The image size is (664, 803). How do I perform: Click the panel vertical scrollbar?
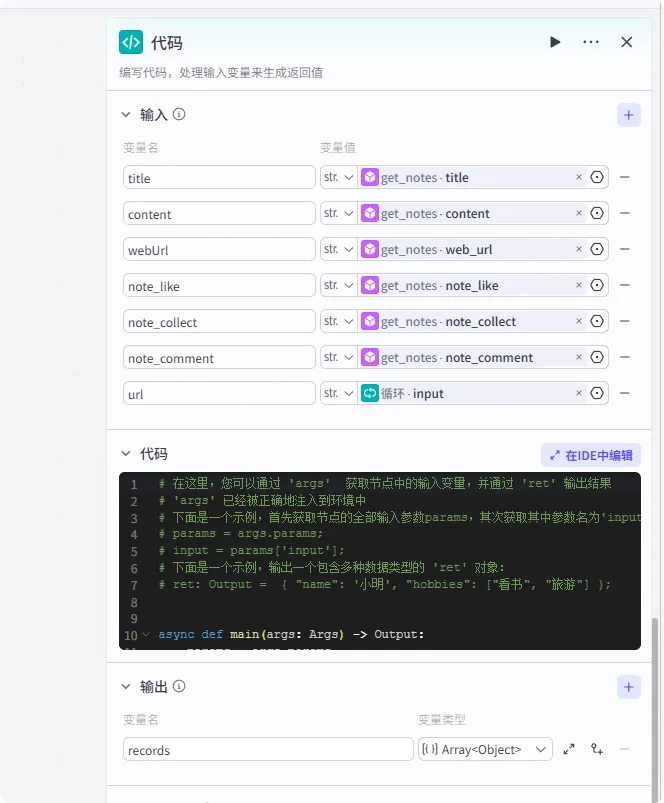654,709
